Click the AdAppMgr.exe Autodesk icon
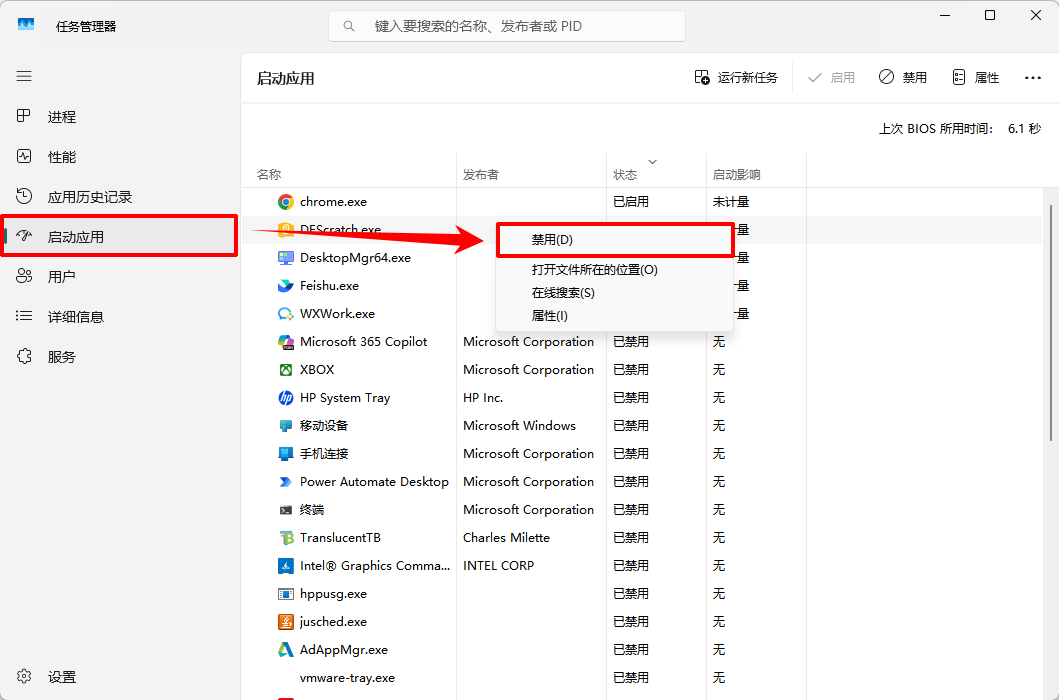The image size is (1059, 700). coord(286,650)
